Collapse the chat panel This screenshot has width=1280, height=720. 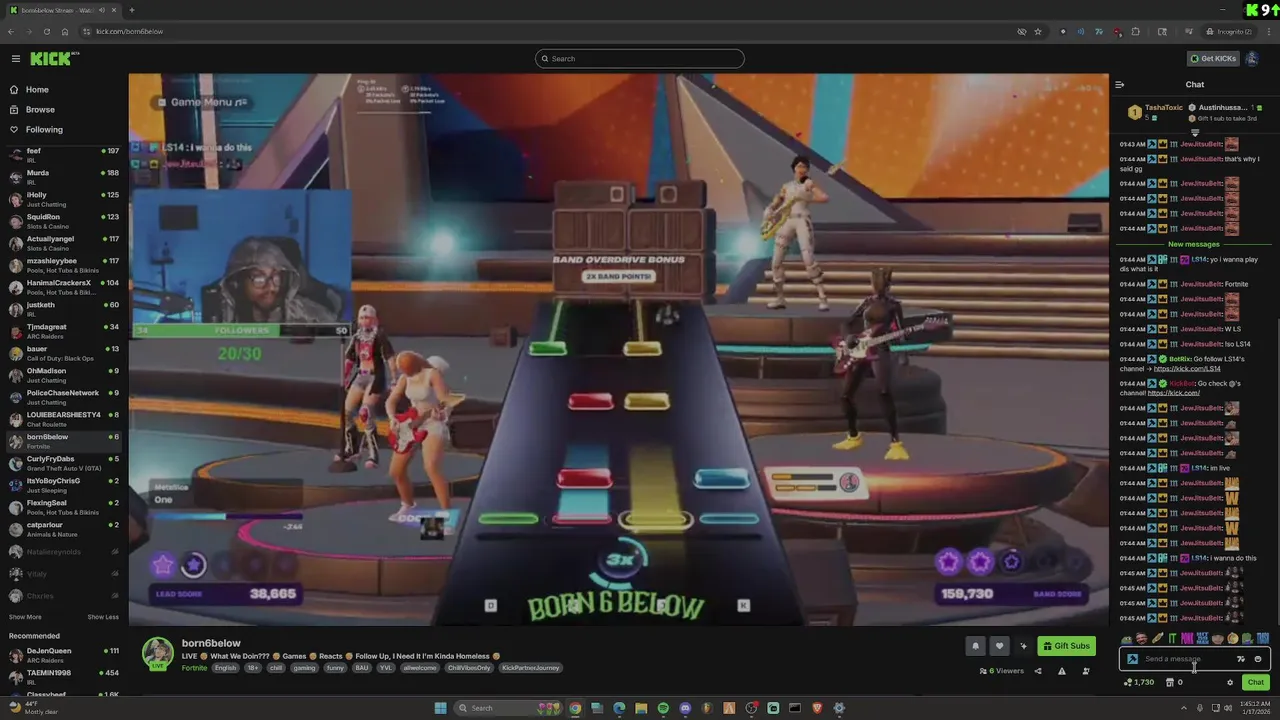[x=1119, y=85]
